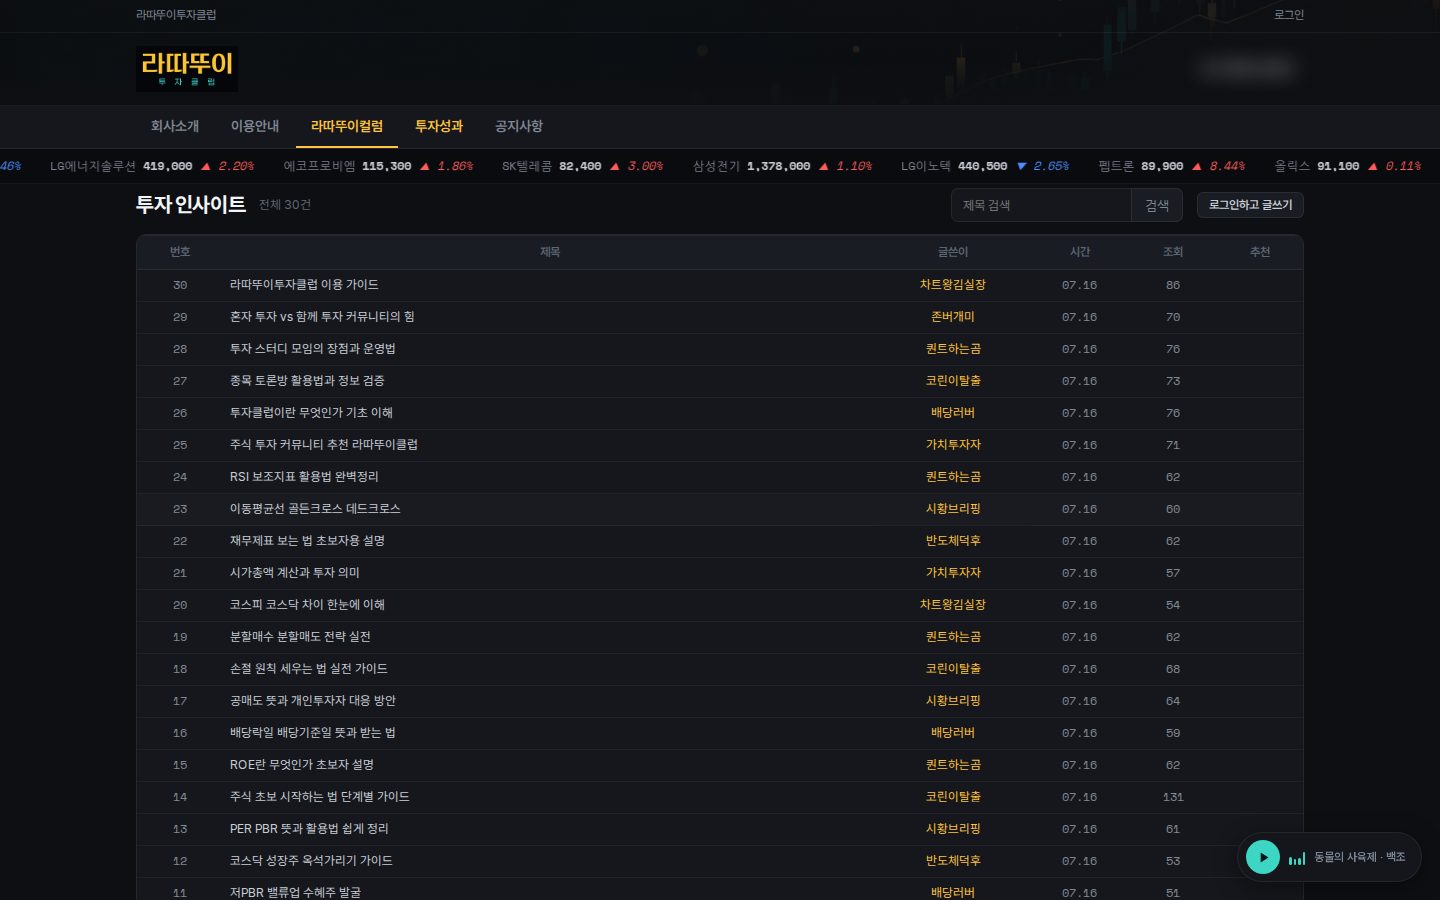Open post 공매도 뜻과 개인투자자 대응 방안
The image size is (1440, 900).
coord(313,701)
